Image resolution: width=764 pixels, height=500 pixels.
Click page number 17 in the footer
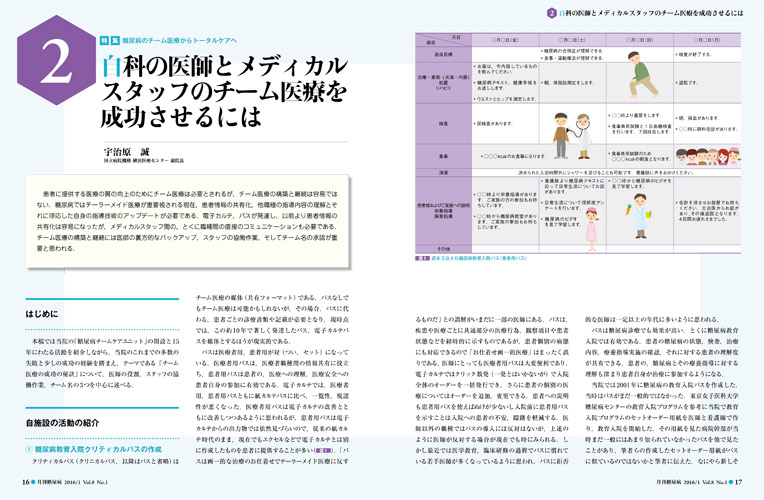738,482
